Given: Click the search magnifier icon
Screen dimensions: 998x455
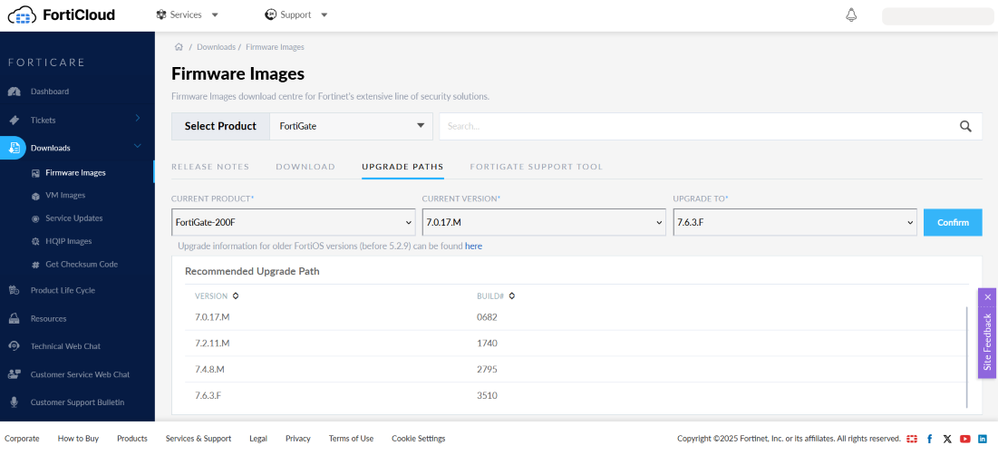Looking at the screenshot, I should [965, 126].
